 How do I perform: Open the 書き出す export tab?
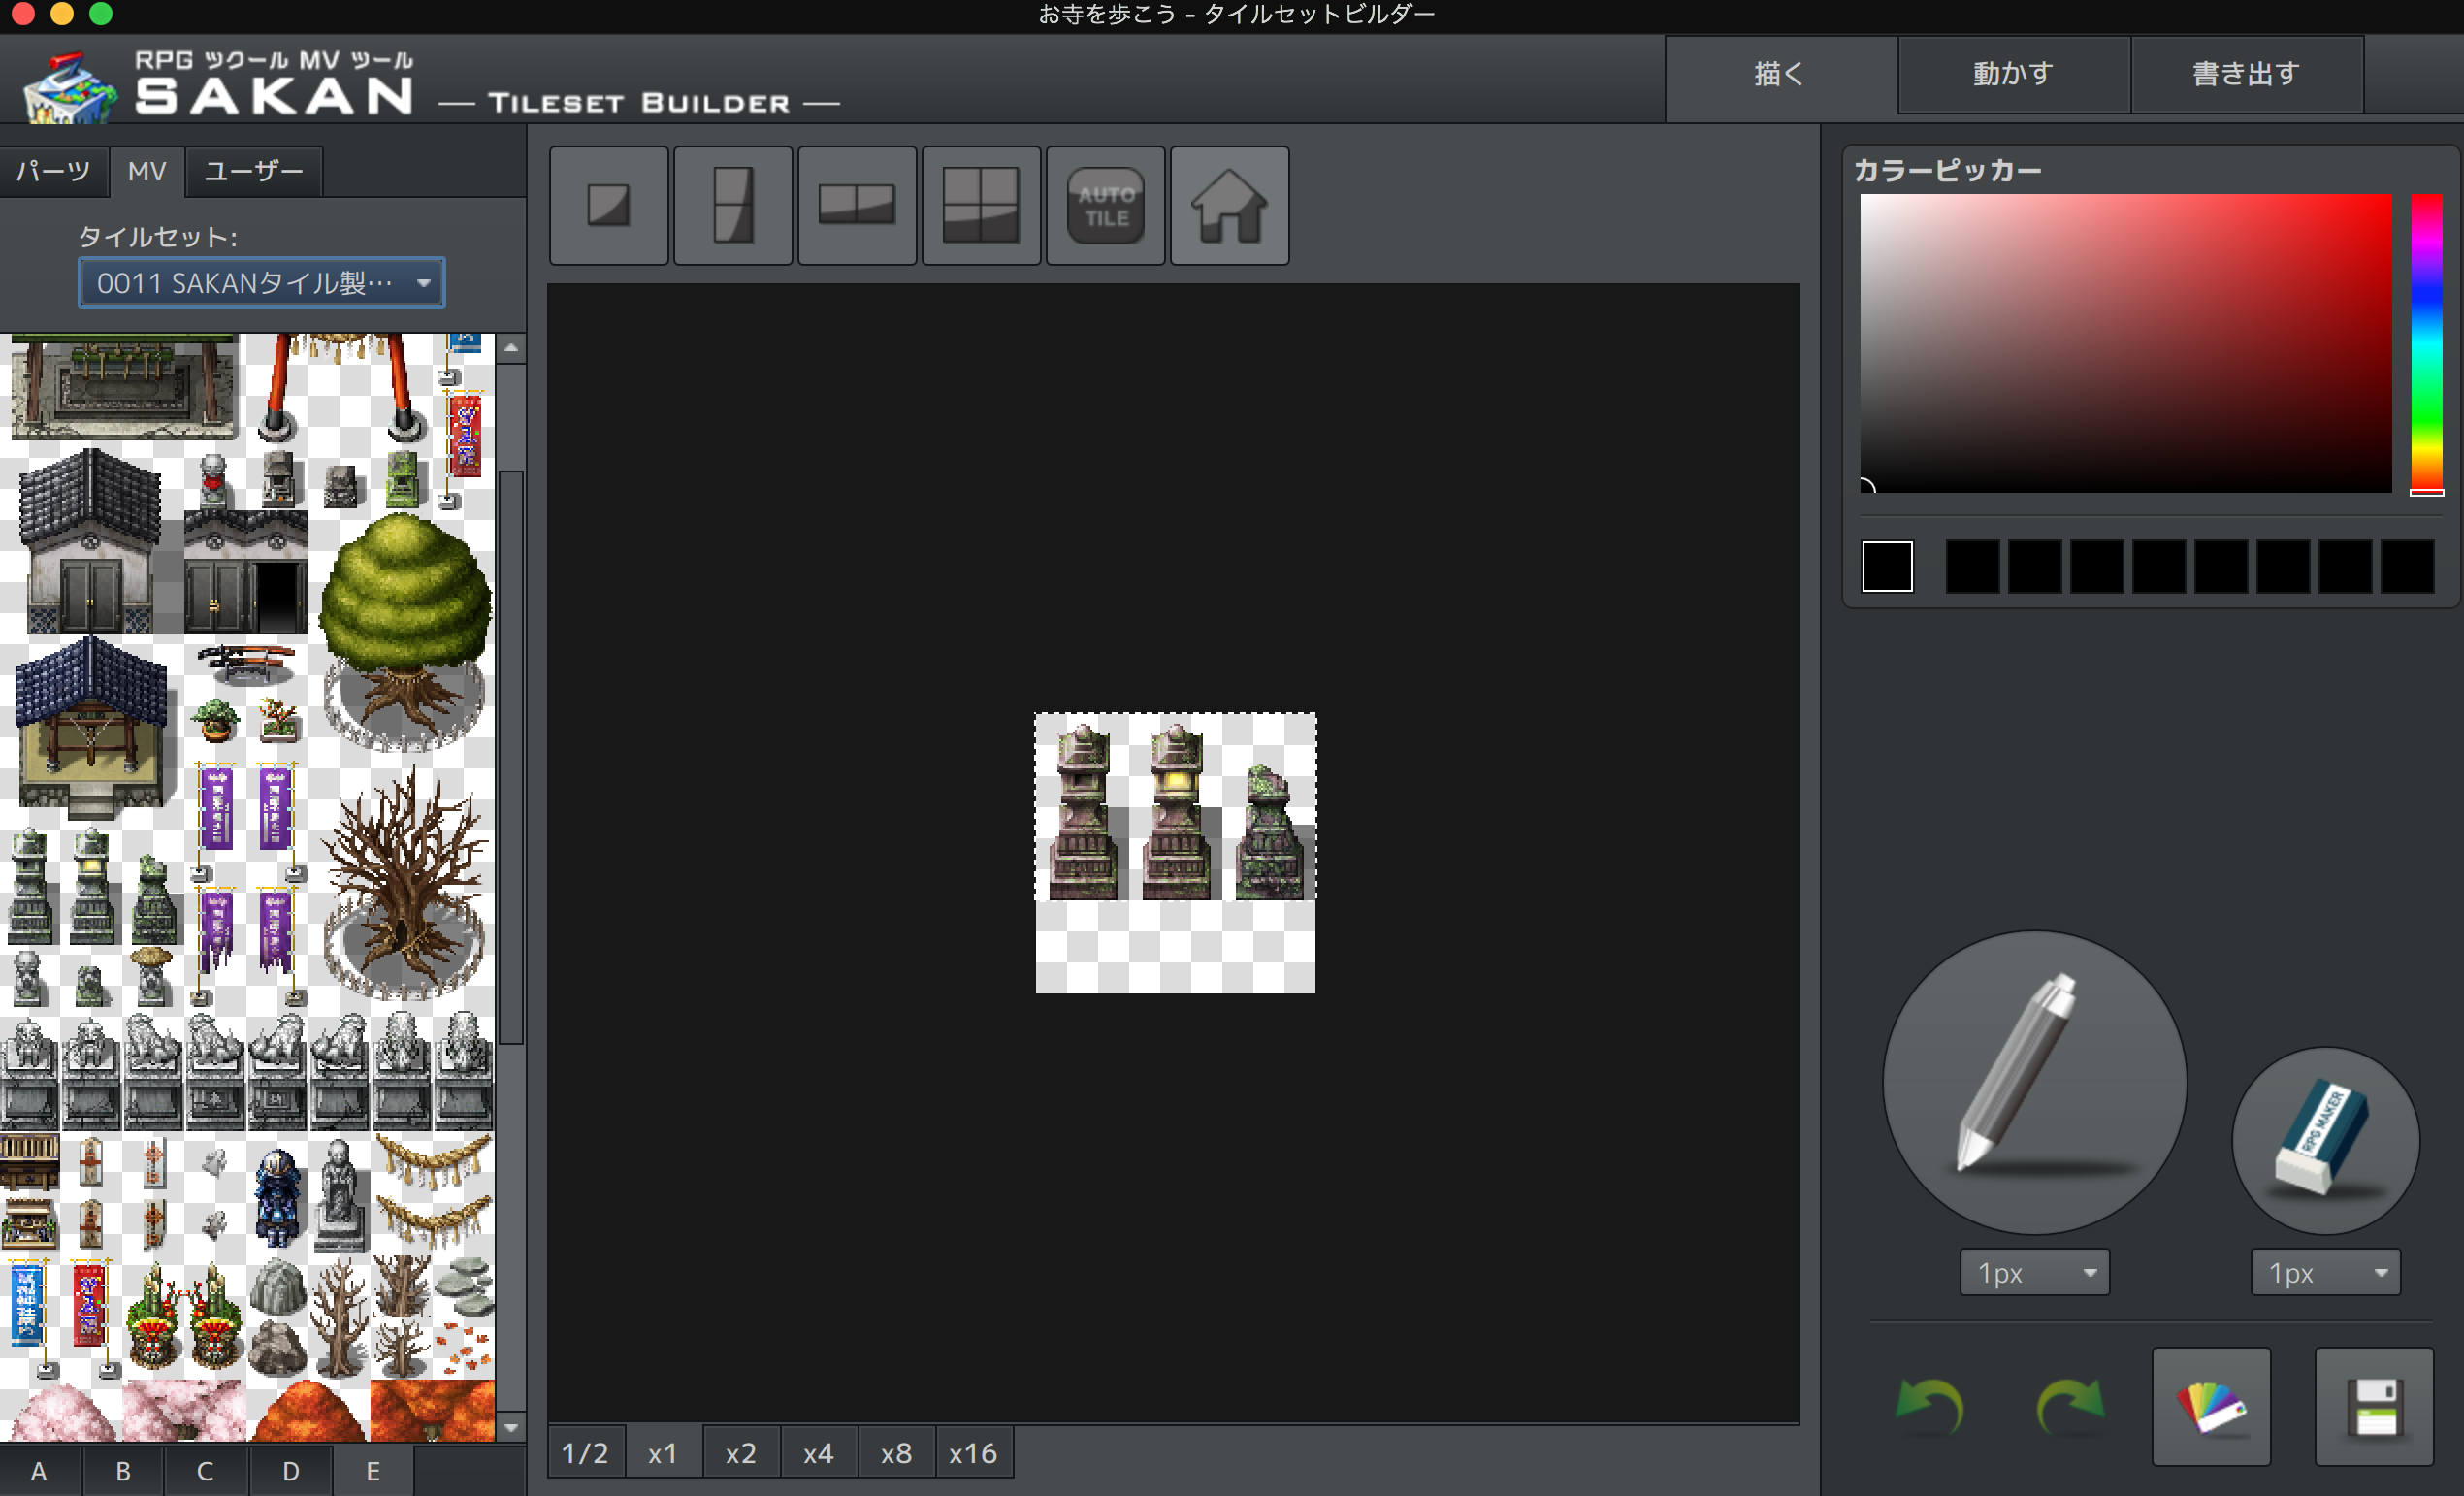pos(2246,74)
